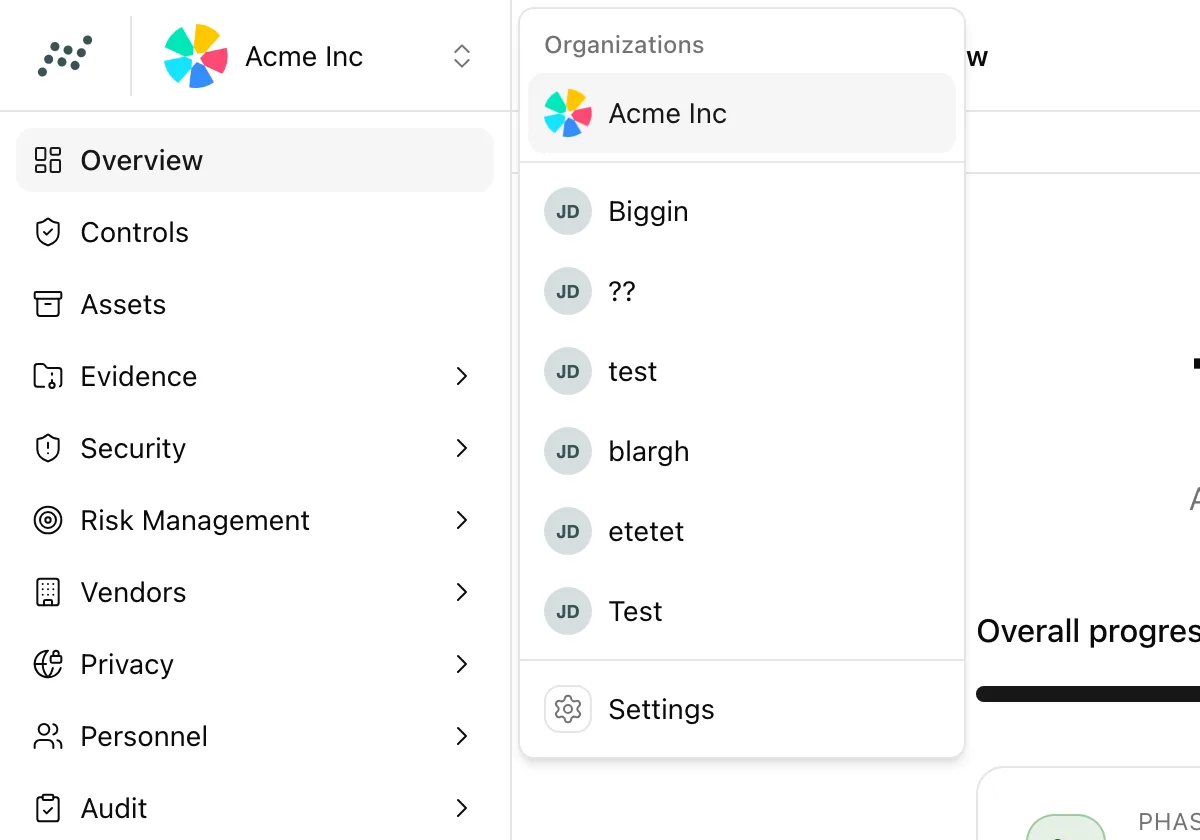Image resolution: width=1200 pixels, height=840 pixels.
Task: Click the JD avatar beside blargh
Action: [x=568, y=451]
